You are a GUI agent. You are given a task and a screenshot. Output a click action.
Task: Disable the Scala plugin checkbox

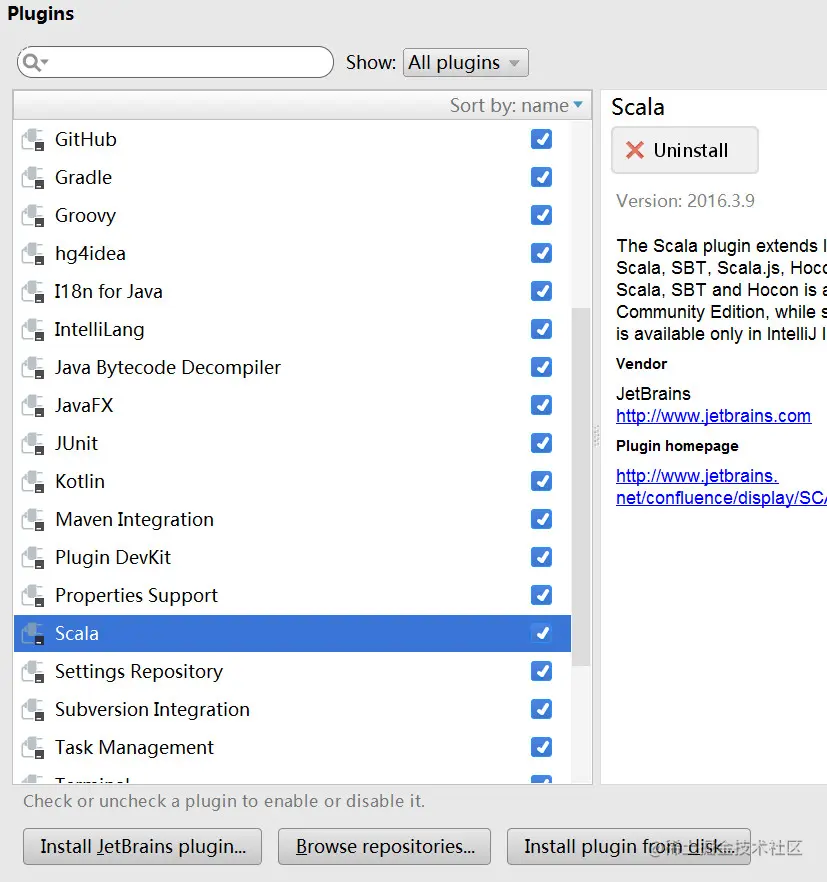click(x=541, y=633)
